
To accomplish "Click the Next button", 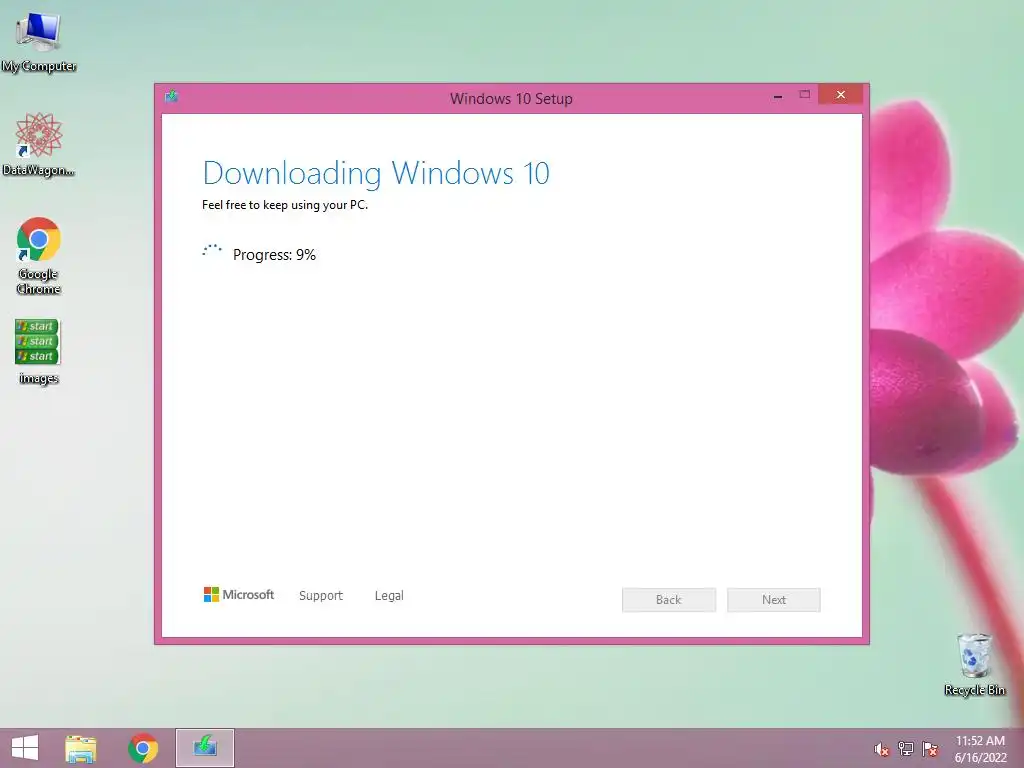I will tap(774, 600).
